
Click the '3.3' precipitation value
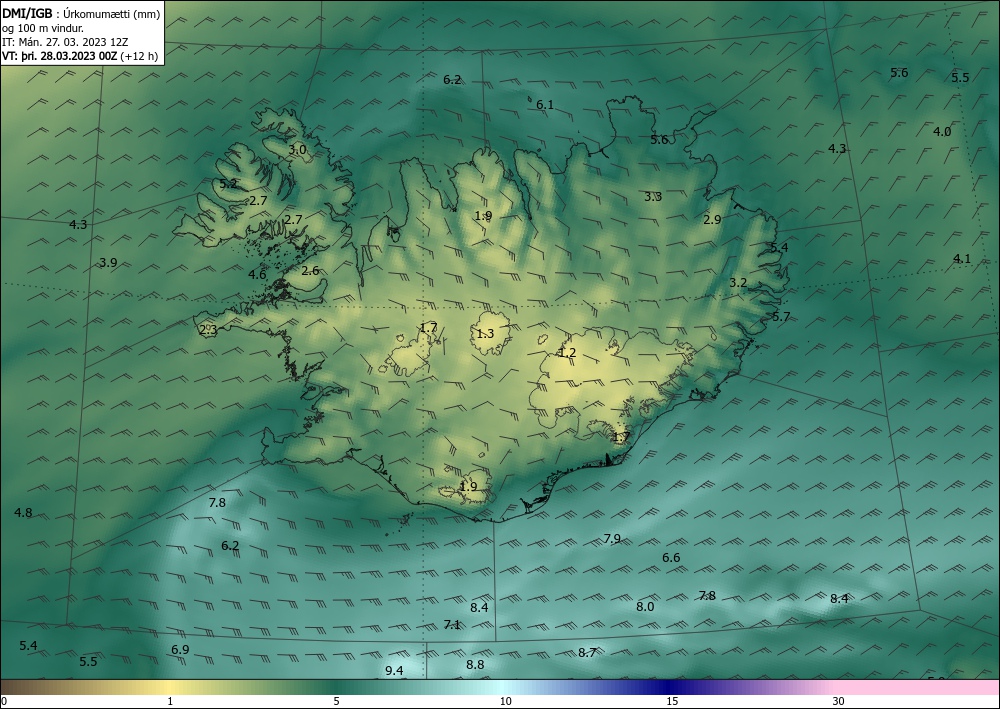[x=652, y=196]
